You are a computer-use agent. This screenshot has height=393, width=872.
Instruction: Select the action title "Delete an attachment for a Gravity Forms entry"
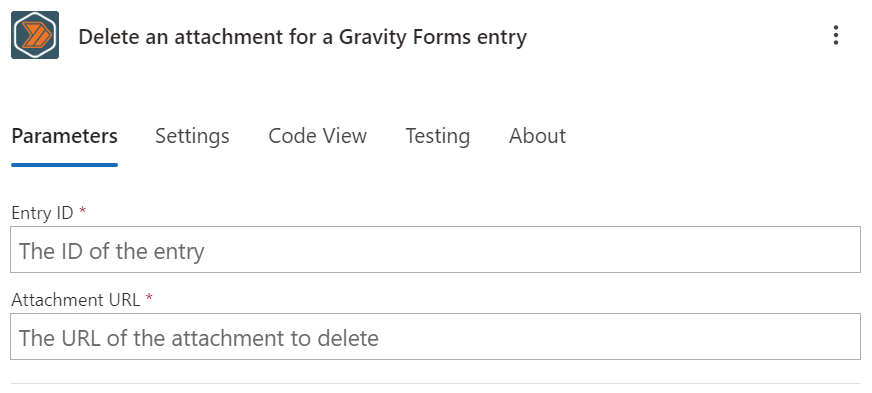[303, 37]
